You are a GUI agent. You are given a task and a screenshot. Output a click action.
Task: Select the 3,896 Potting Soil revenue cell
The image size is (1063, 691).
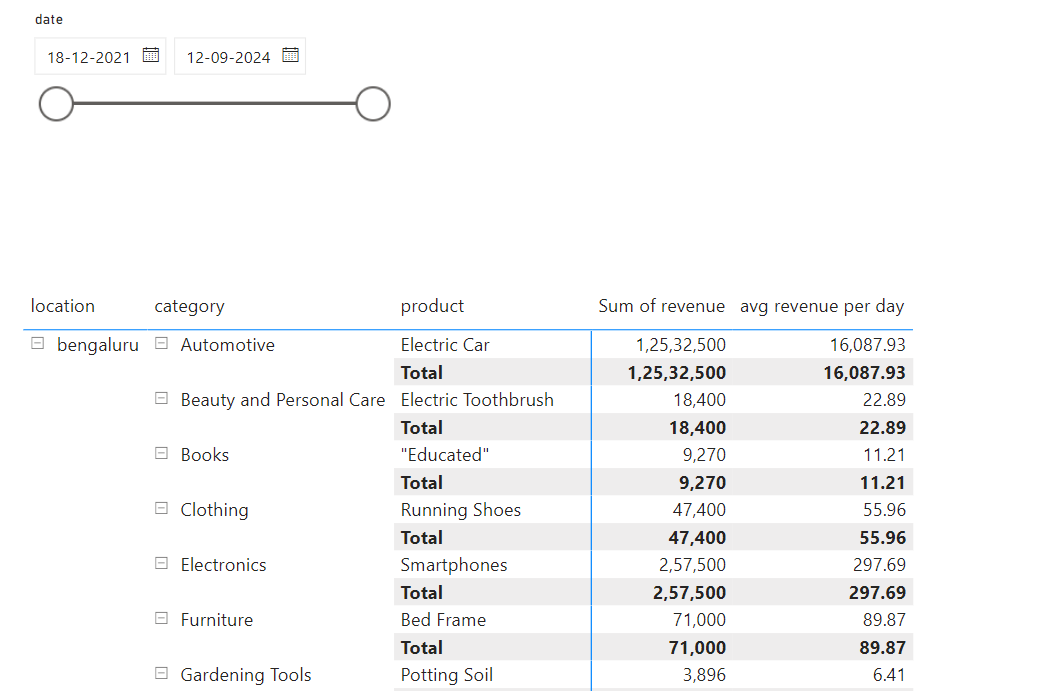704,675
